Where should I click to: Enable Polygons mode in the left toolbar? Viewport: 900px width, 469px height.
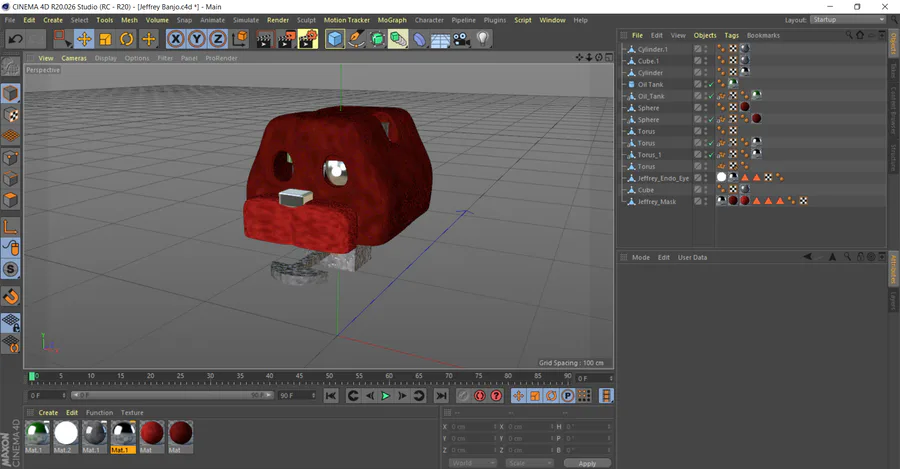pyautogui.click(x=11, y=200)
